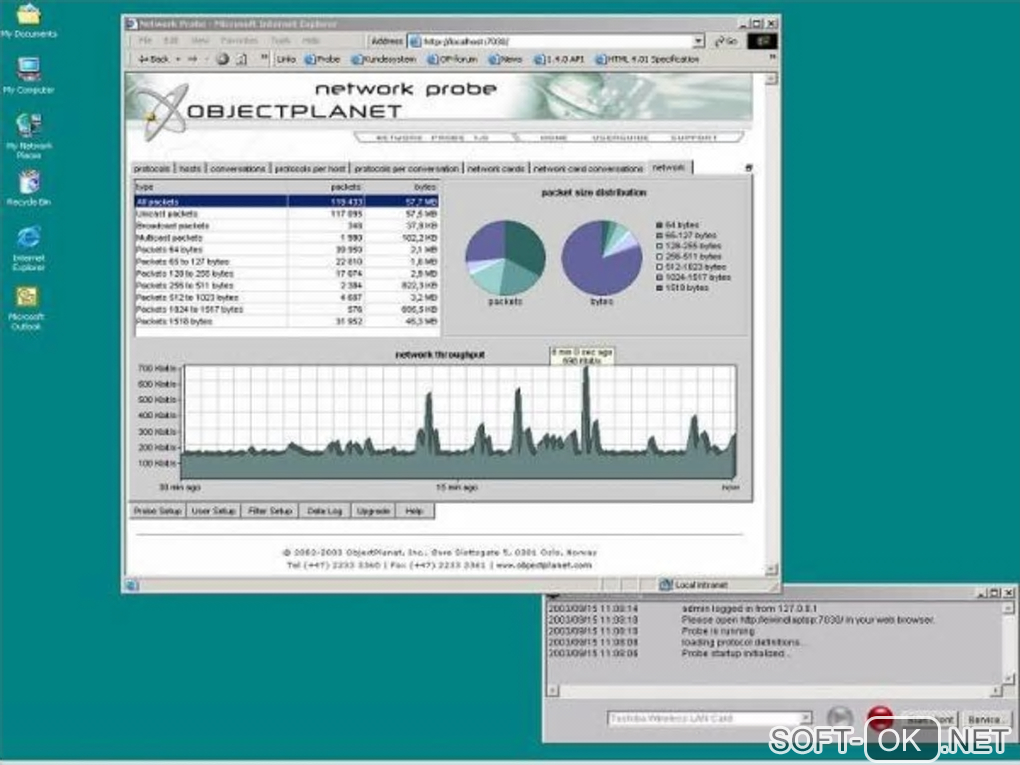Viewport: 1020px width, 765px height.
Task: Open Filter Setup
Action: [x=270, y=511]
